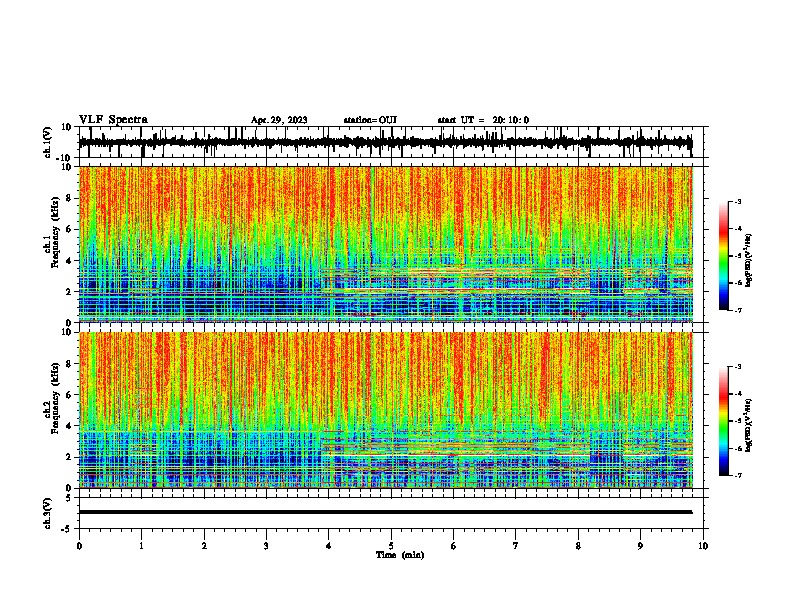
Task: Click time axis tick label "1"
Action: 141,546
